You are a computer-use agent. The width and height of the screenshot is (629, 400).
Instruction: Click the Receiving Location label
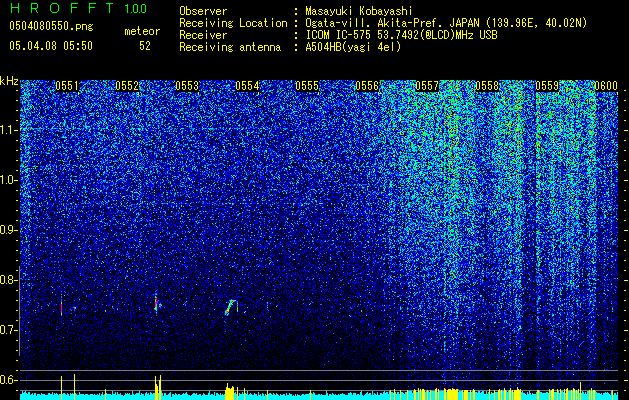pyautogui.click(x=233, y=23)
